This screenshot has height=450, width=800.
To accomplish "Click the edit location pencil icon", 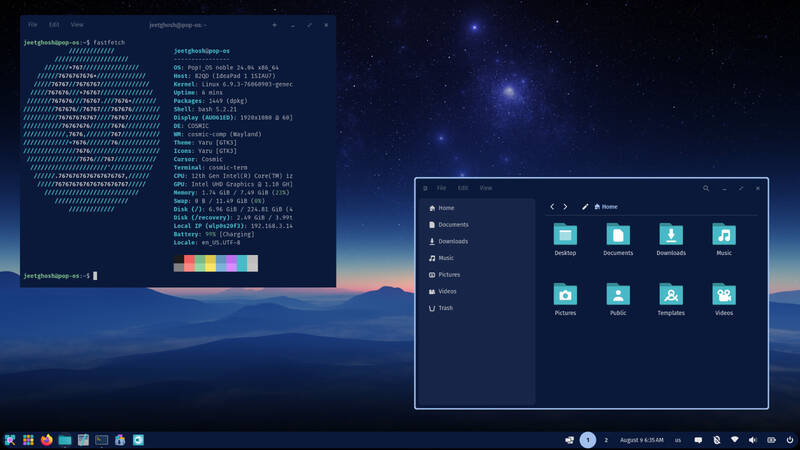I will (585, 207).
